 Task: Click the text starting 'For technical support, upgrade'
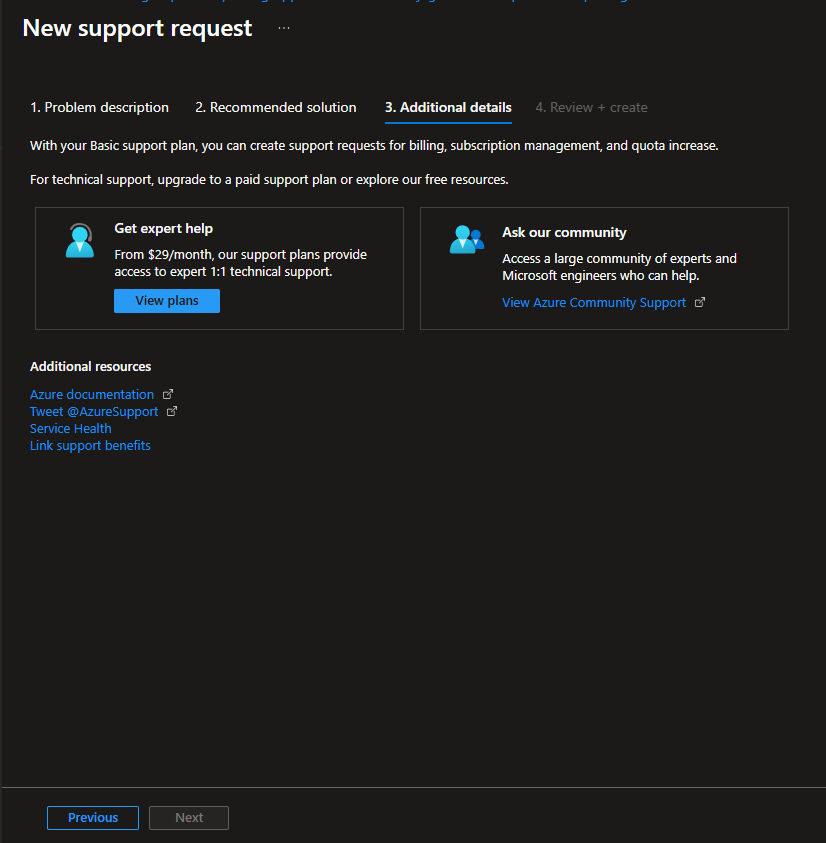tap(269, 180)
